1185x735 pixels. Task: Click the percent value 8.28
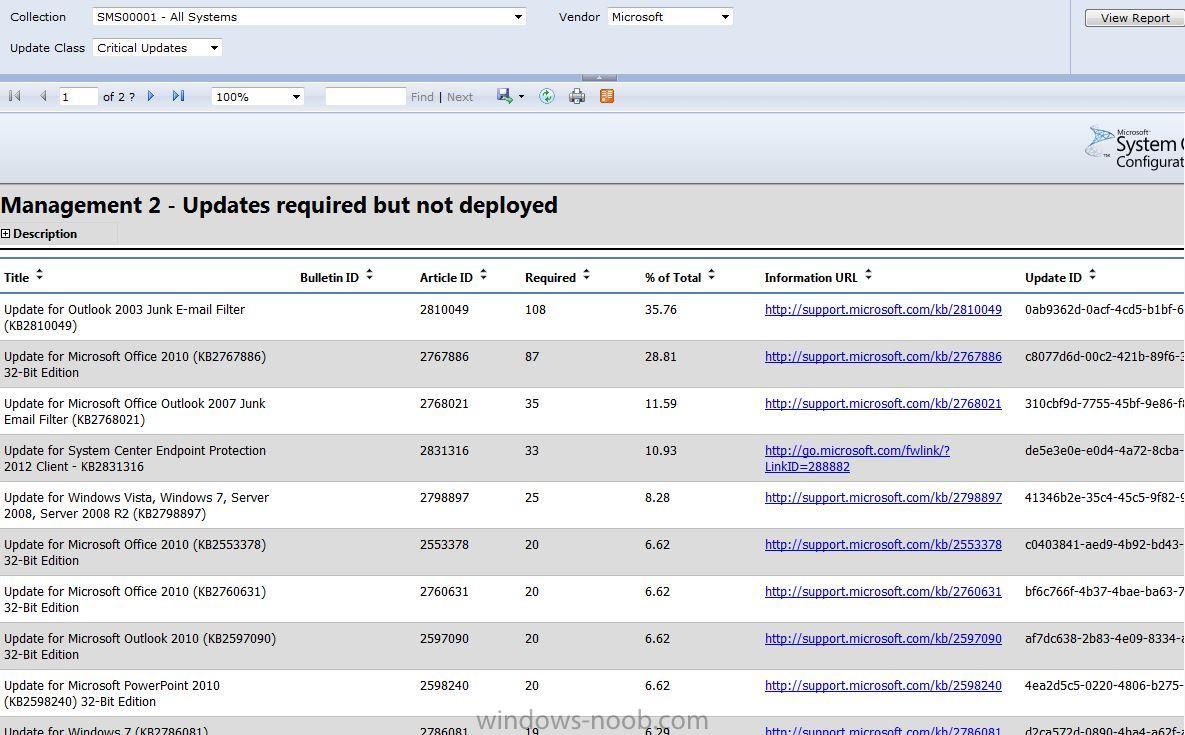click(x=657, y=498)
